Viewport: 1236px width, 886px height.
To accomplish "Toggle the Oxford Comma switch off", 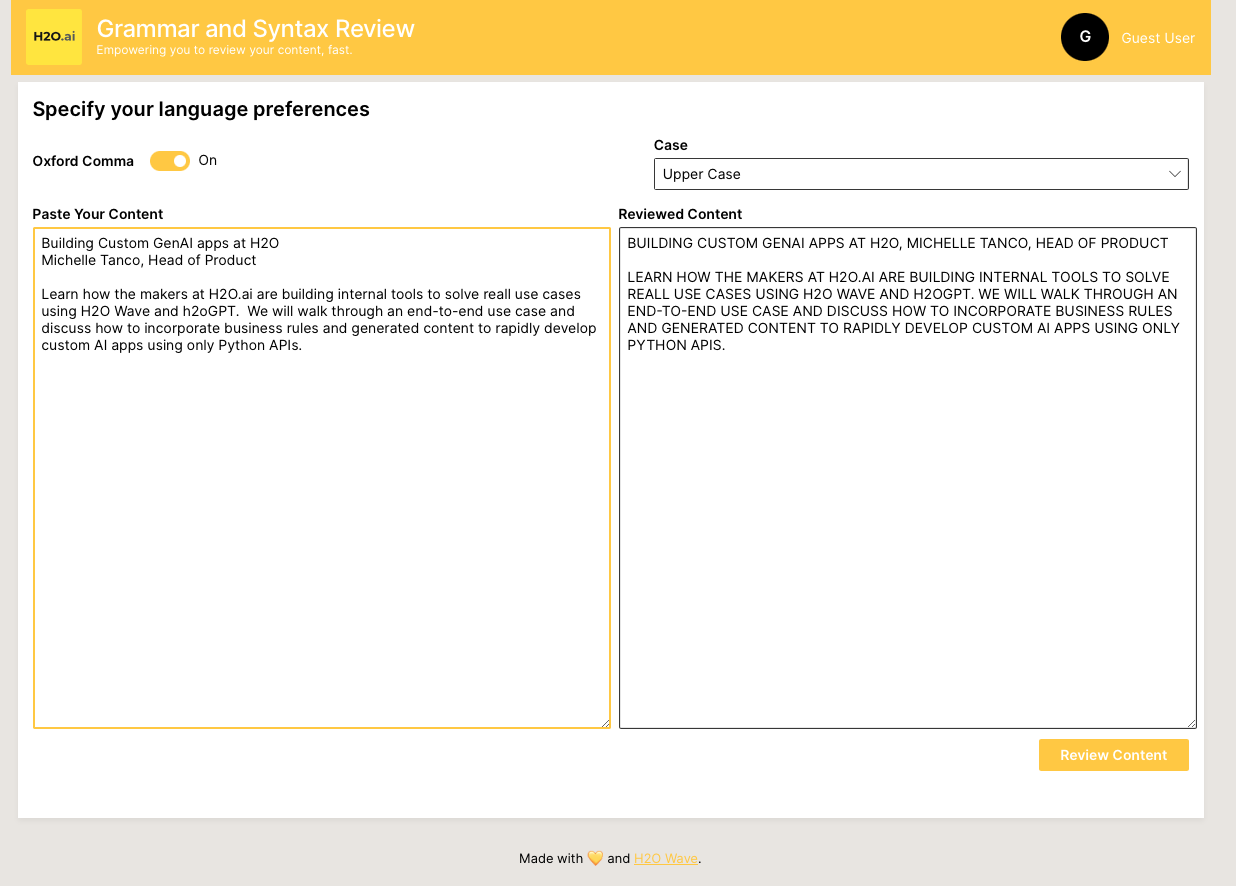I will point(170,161).
